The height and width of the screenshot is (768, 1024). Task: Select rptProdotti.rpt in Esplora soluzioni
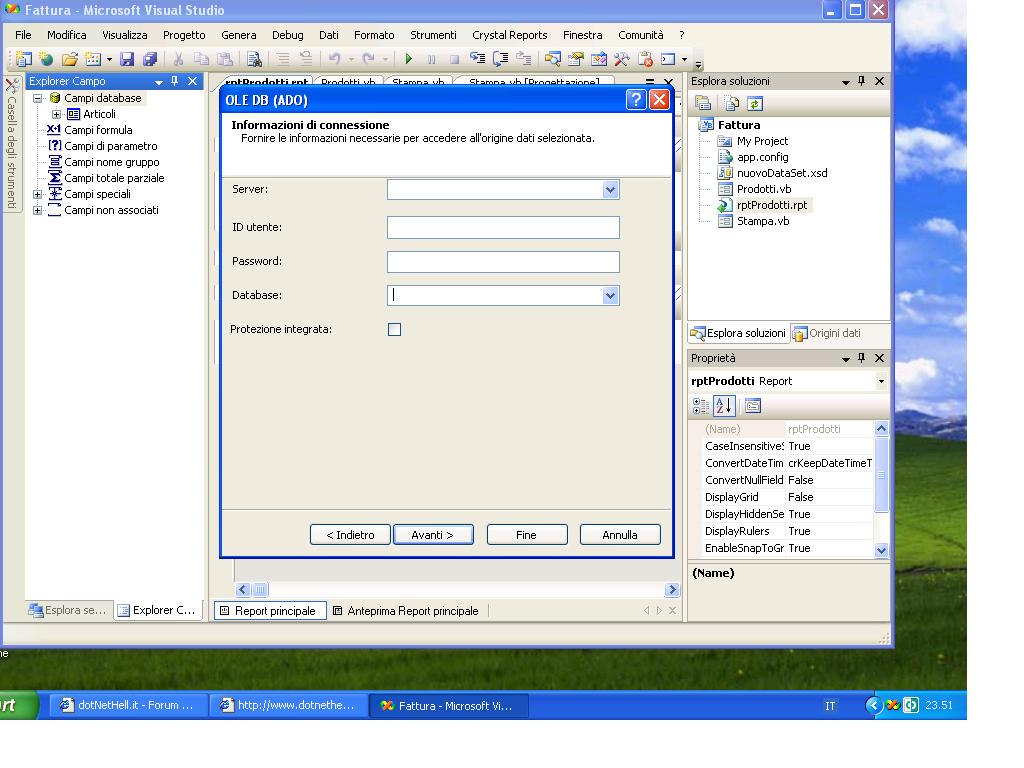(x=771, y=205)
